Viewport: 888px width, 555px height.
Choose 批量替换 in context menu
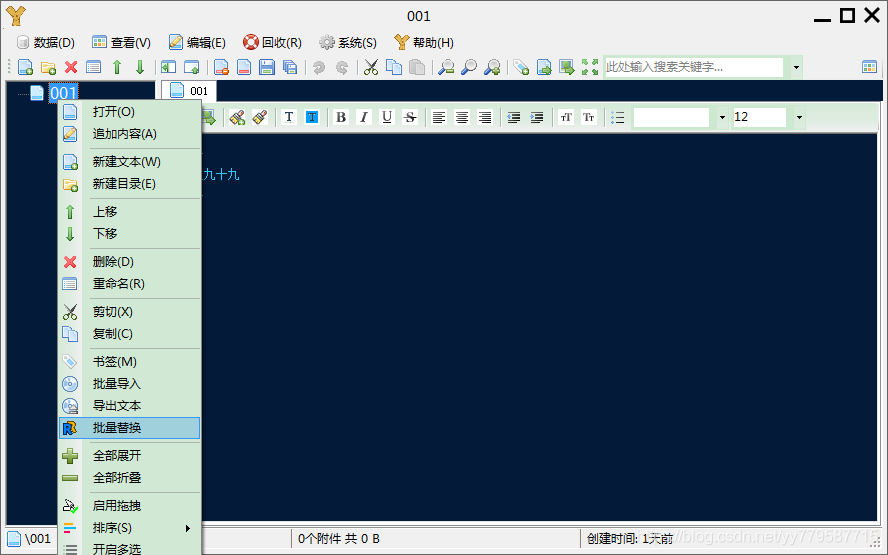coord(130,428)
